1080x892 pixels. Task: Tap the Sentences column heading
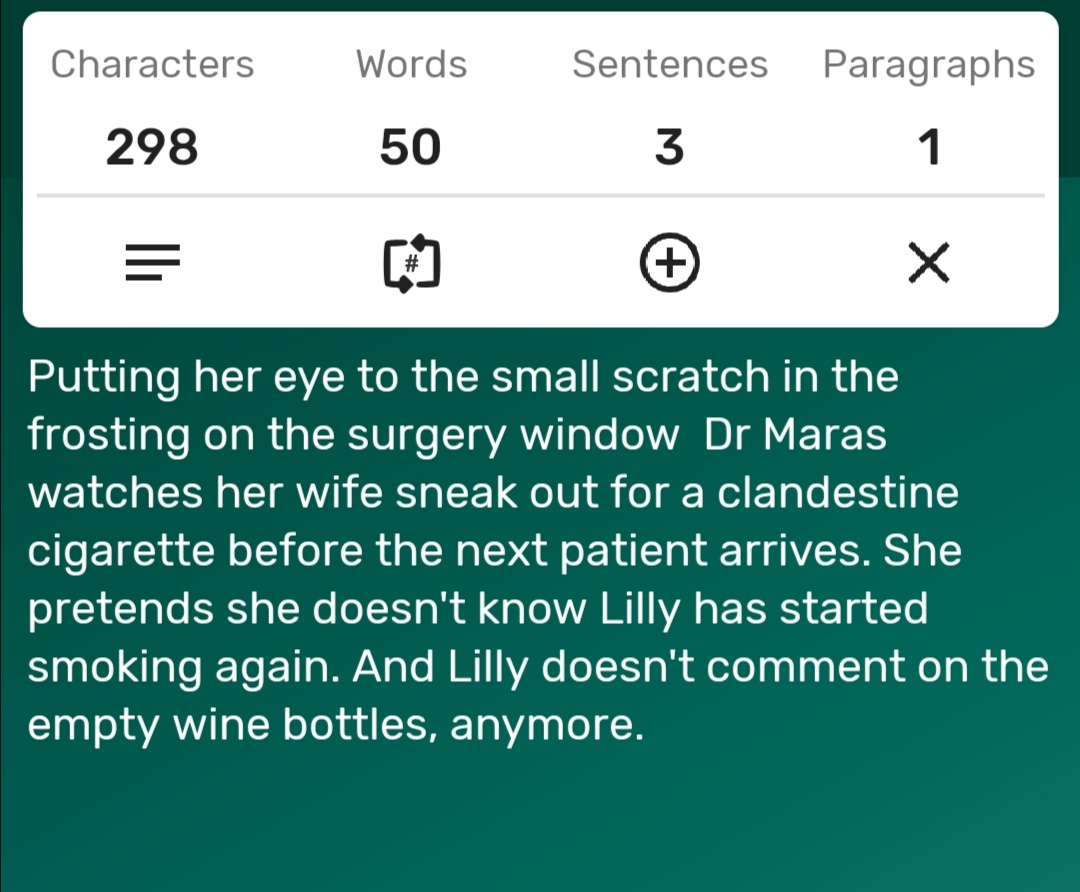(x=669, y=64)
